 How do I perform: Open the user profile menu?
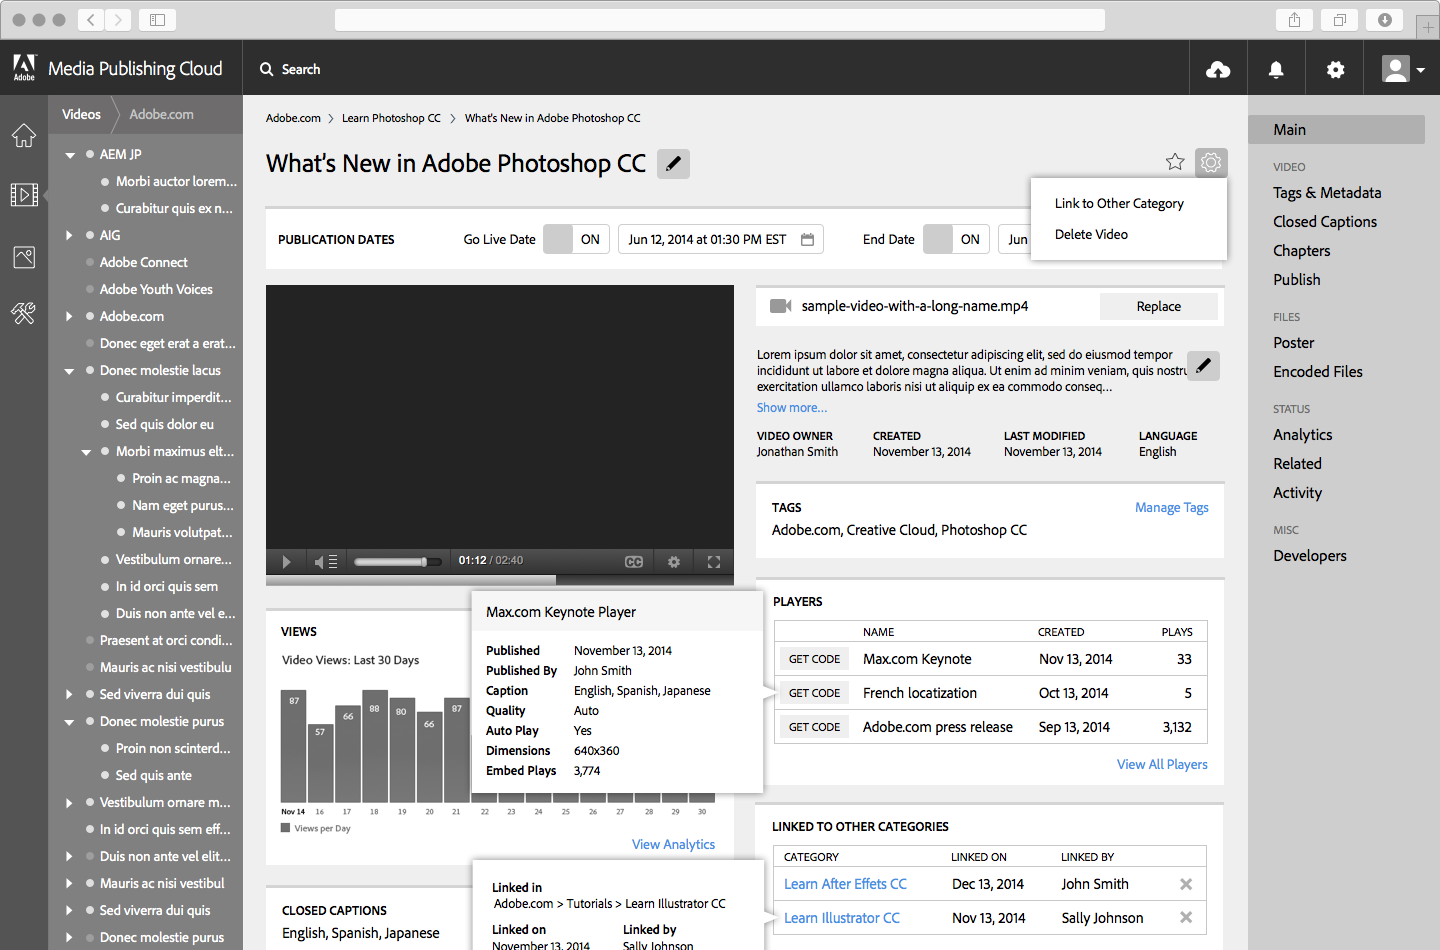coord(1403,69)
